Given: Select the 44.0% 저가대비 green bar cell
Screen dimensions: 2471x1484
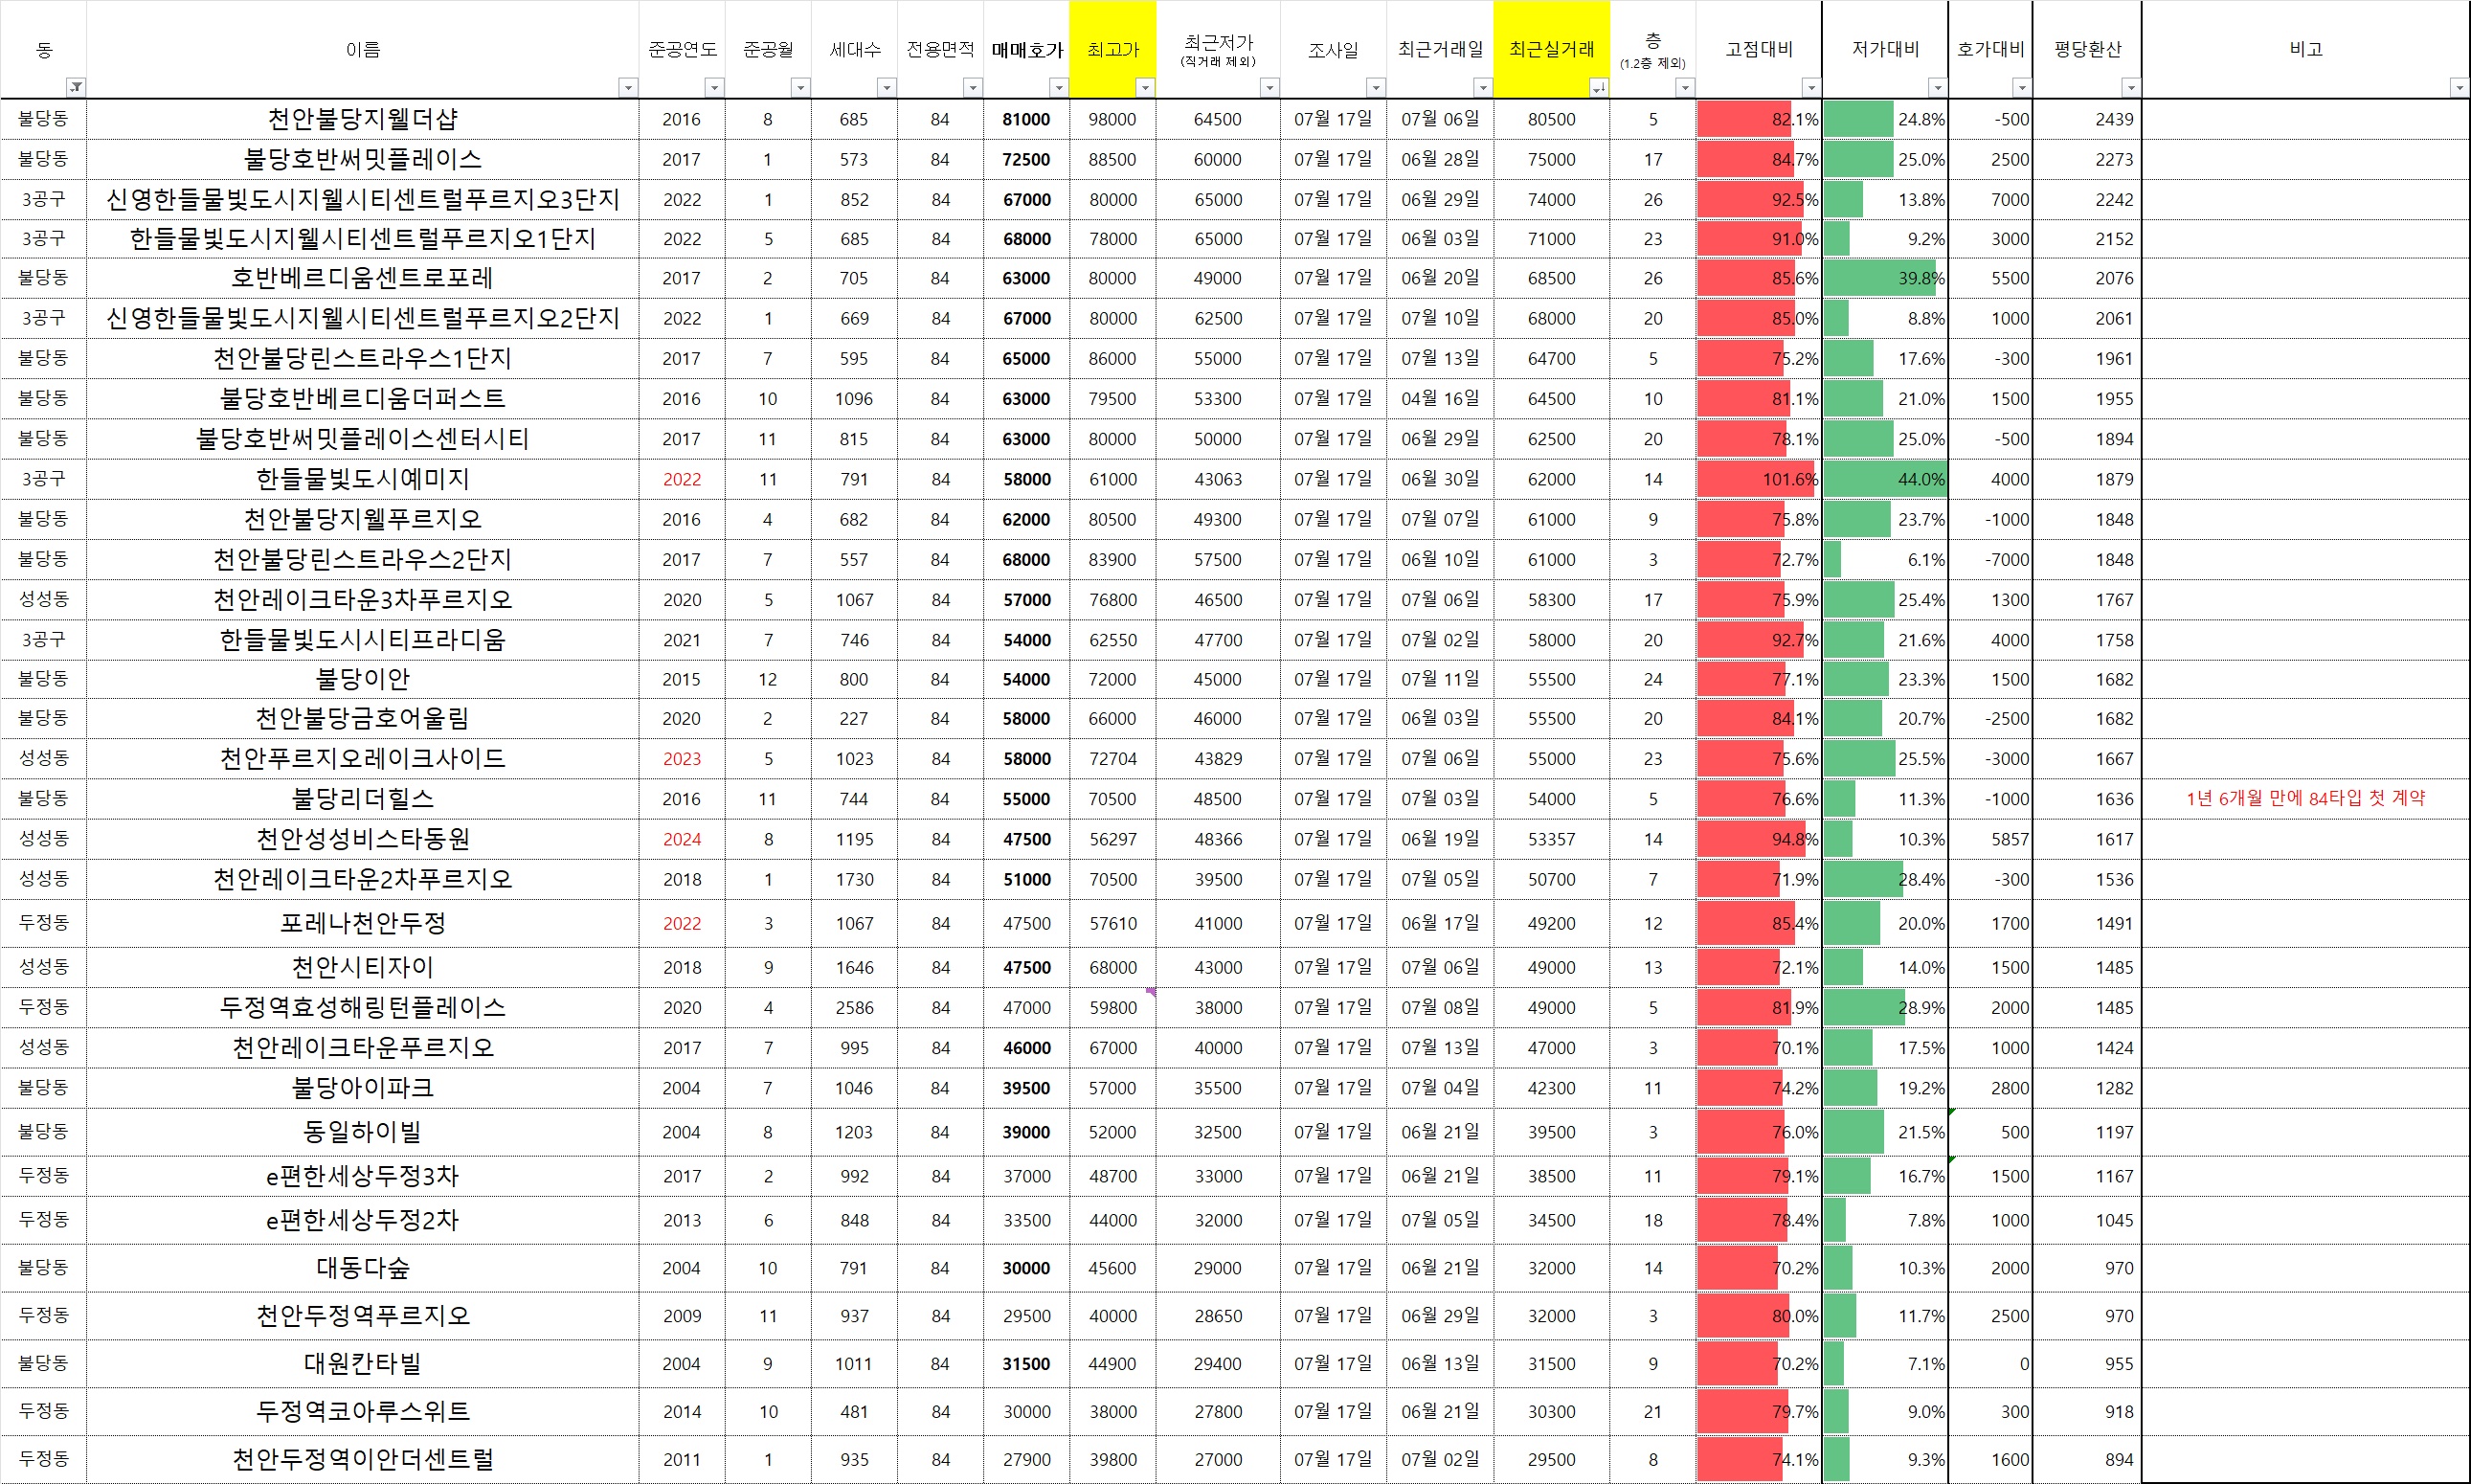Looking at the screenshot, I should coord(1884,479).
